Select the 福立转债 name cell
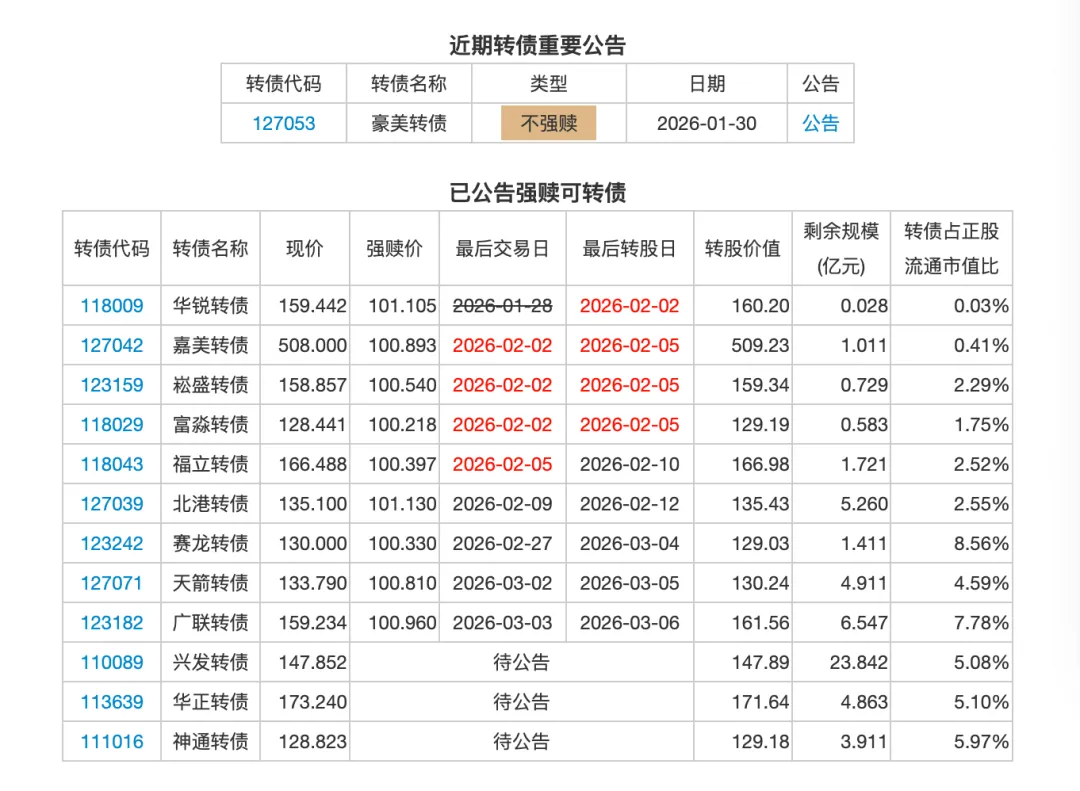The image size is (1080, 791). [x=210, y=464]
